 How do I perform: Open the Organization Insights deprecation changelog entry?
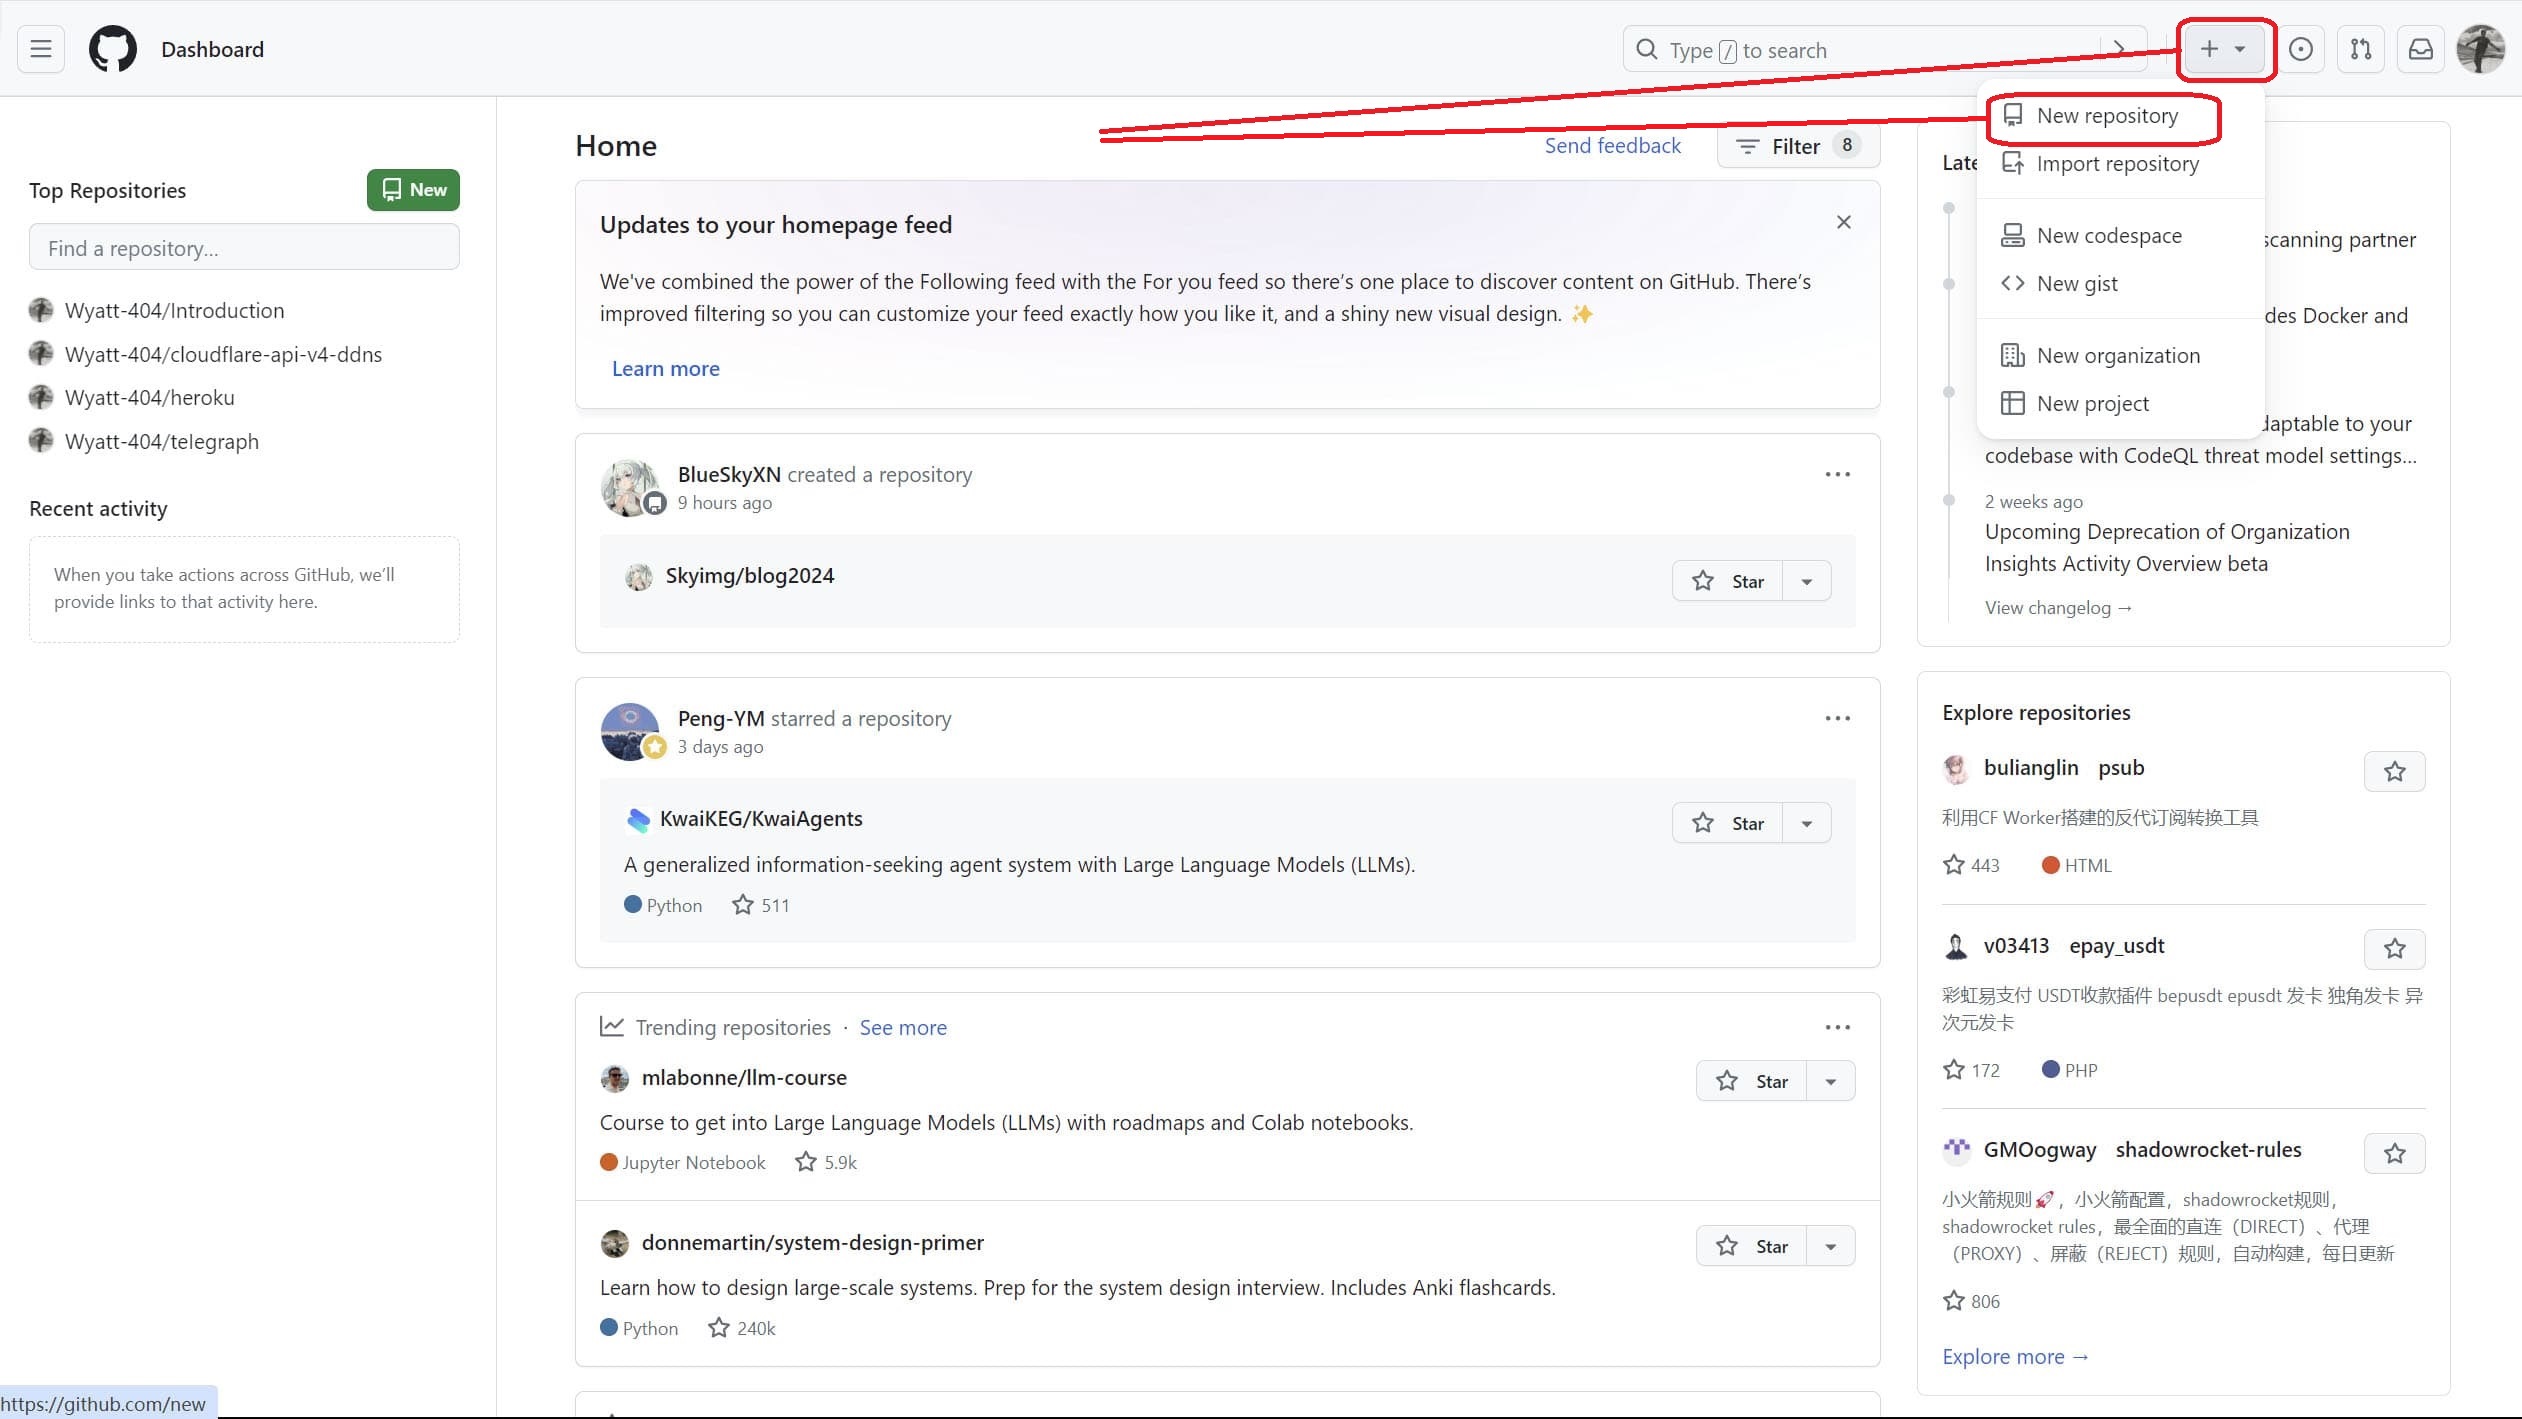pos(2167,548)
